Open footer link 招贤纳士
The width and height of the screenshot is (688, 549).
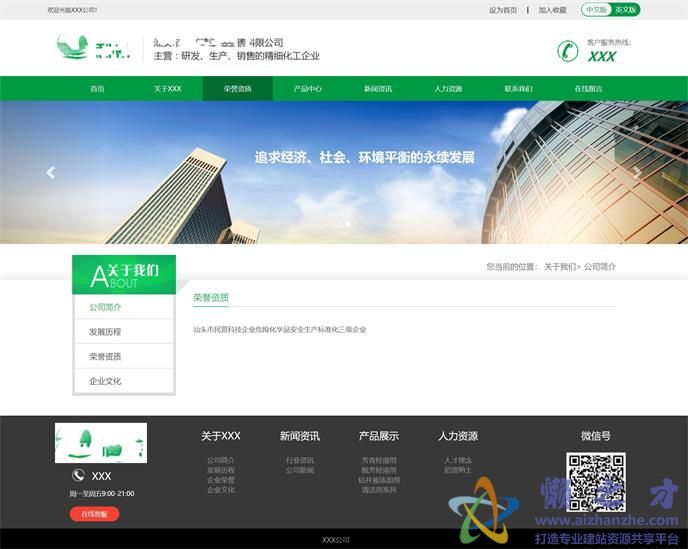(458, 470)
